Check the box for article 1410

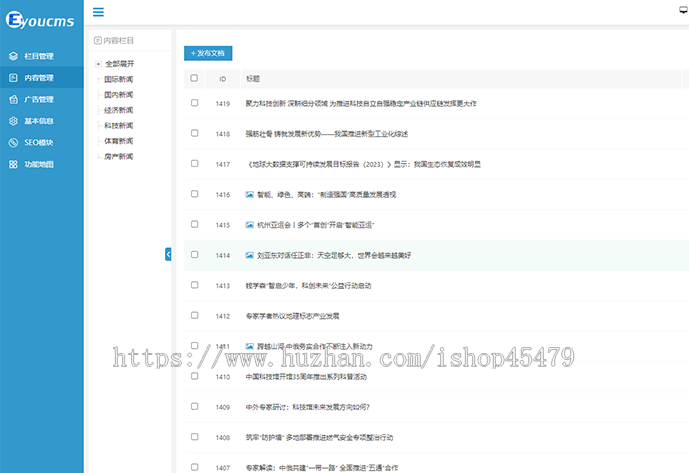point(195,375)
